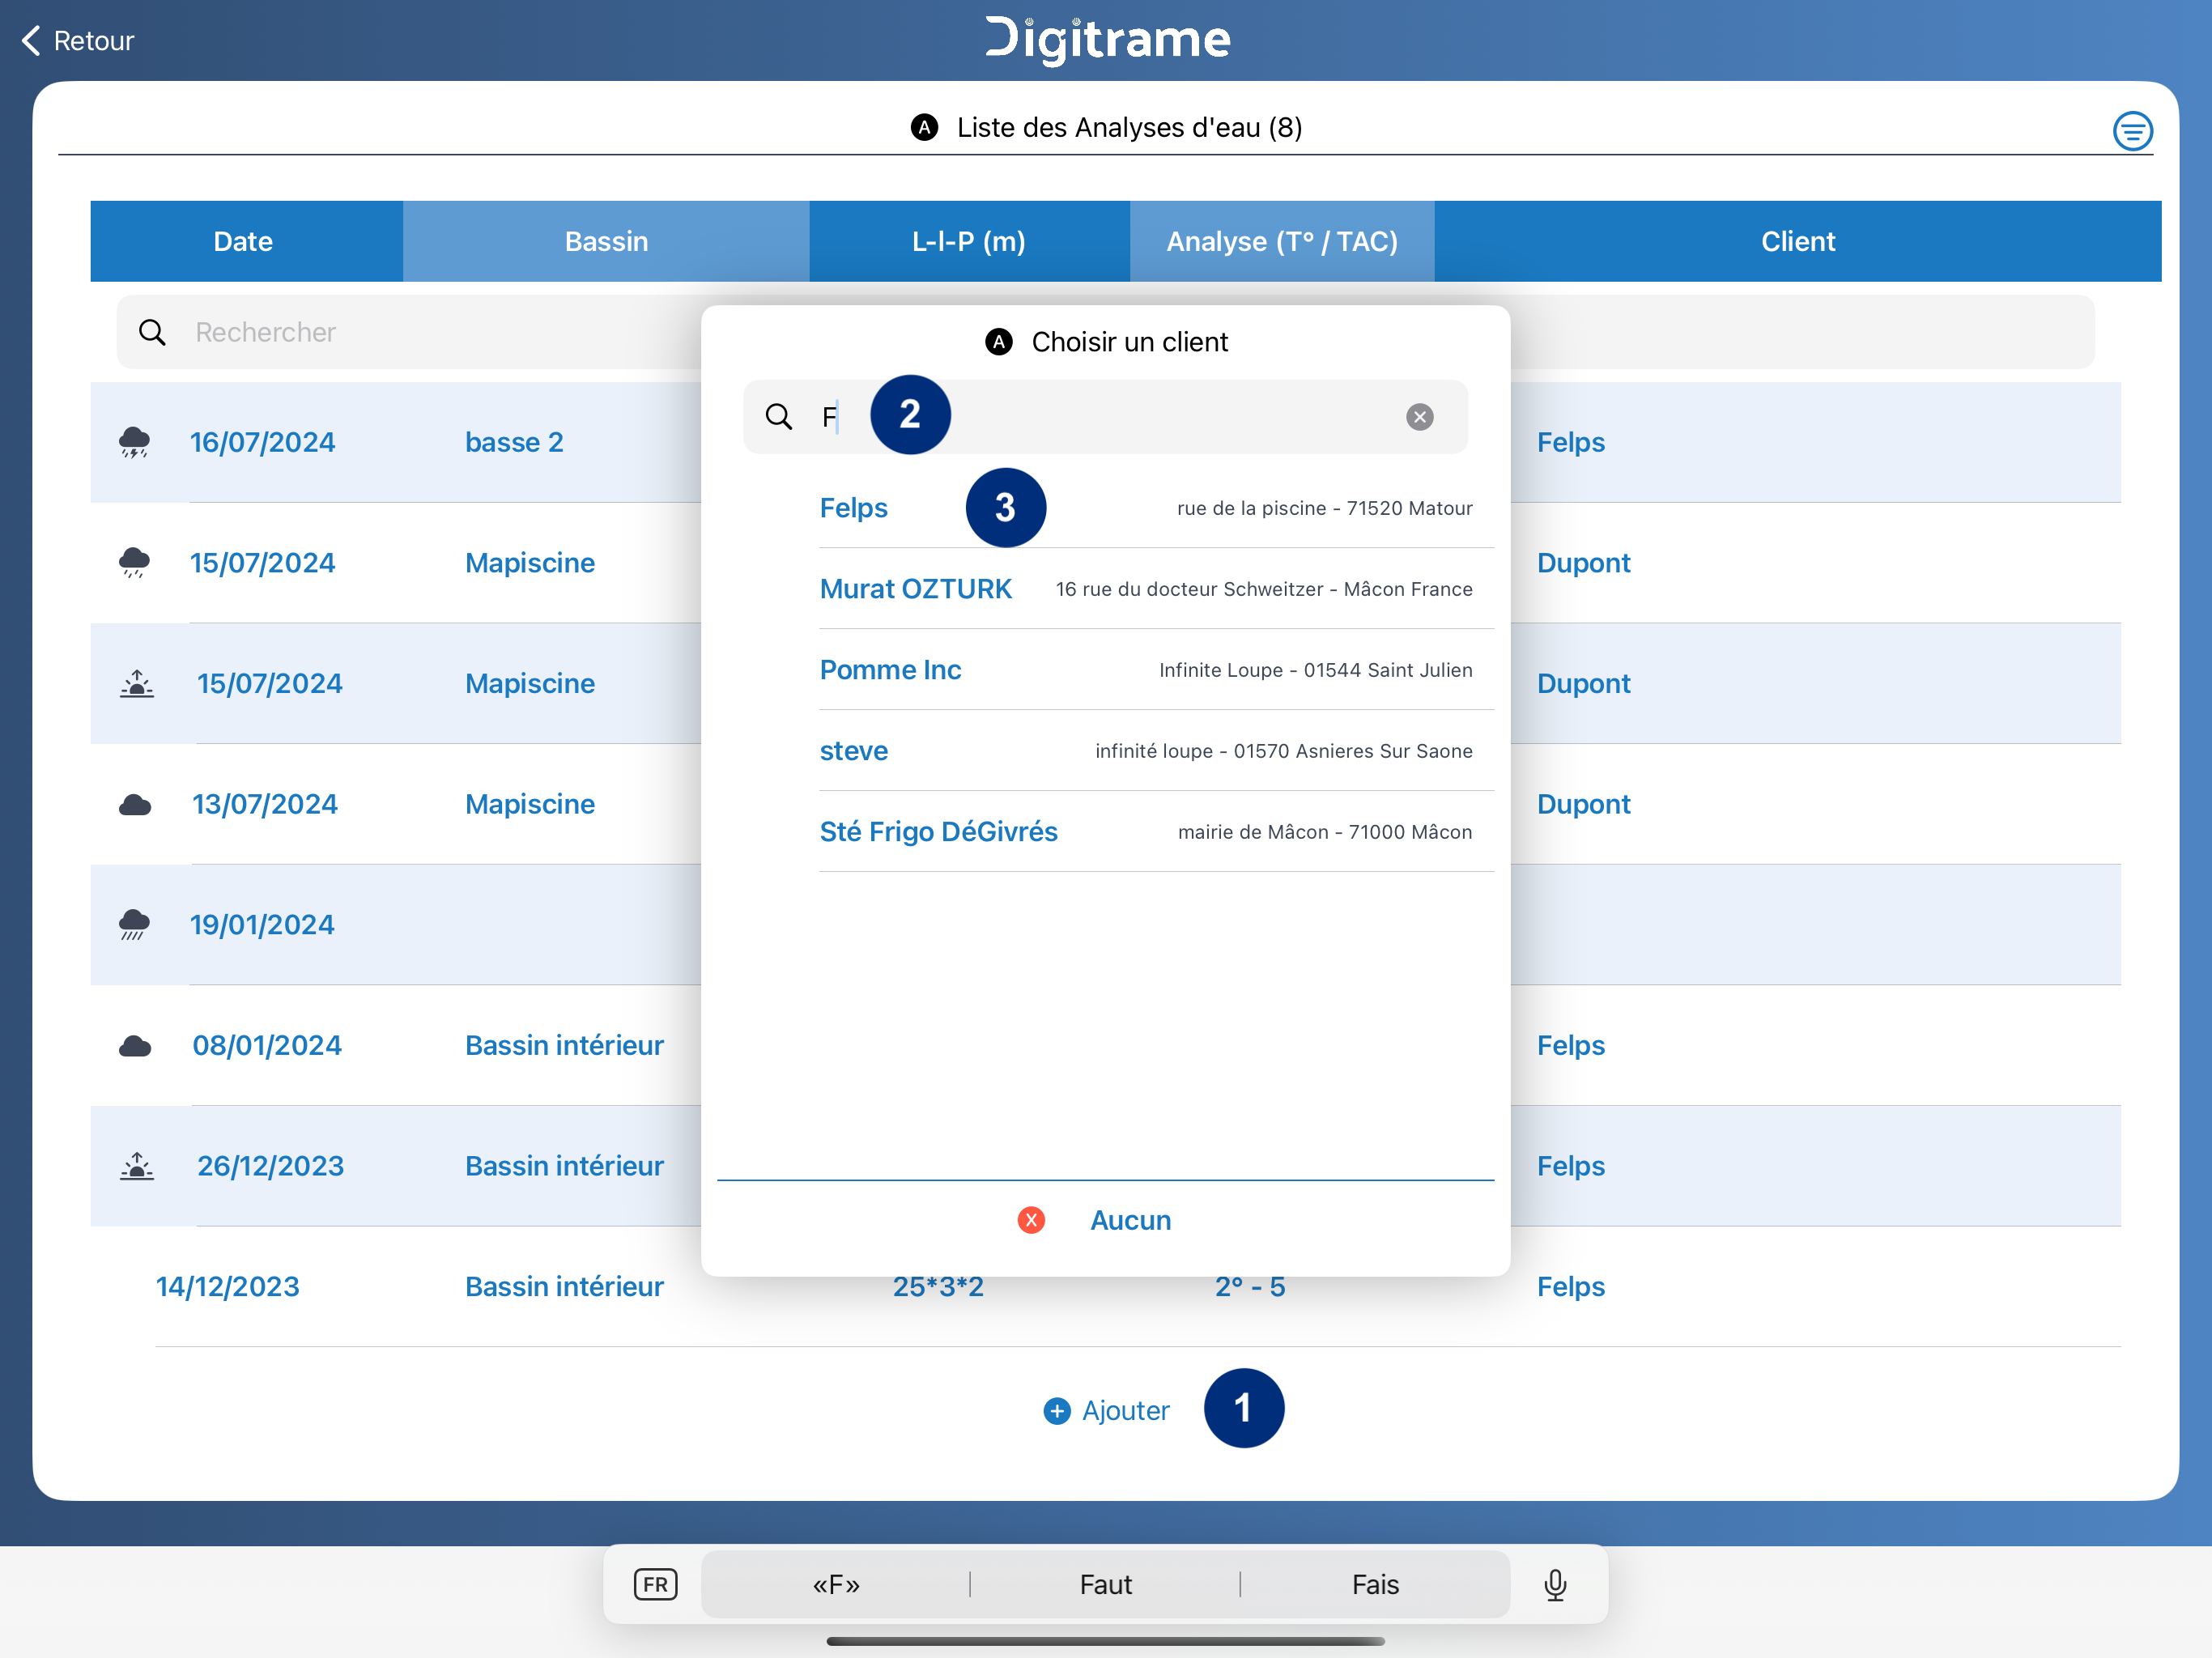
Task: Switch keyboard language with the FR icon
Action: tap(655, 1585)
